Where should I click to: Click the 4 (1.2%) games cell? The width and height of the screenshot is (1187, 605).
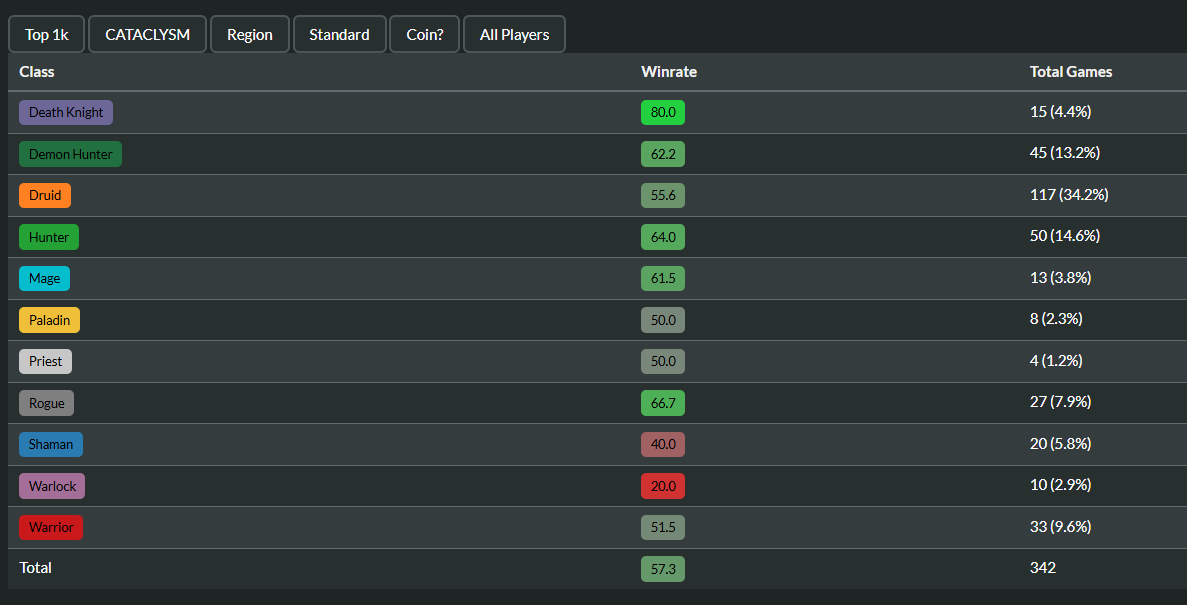(x=1056, y=360)
